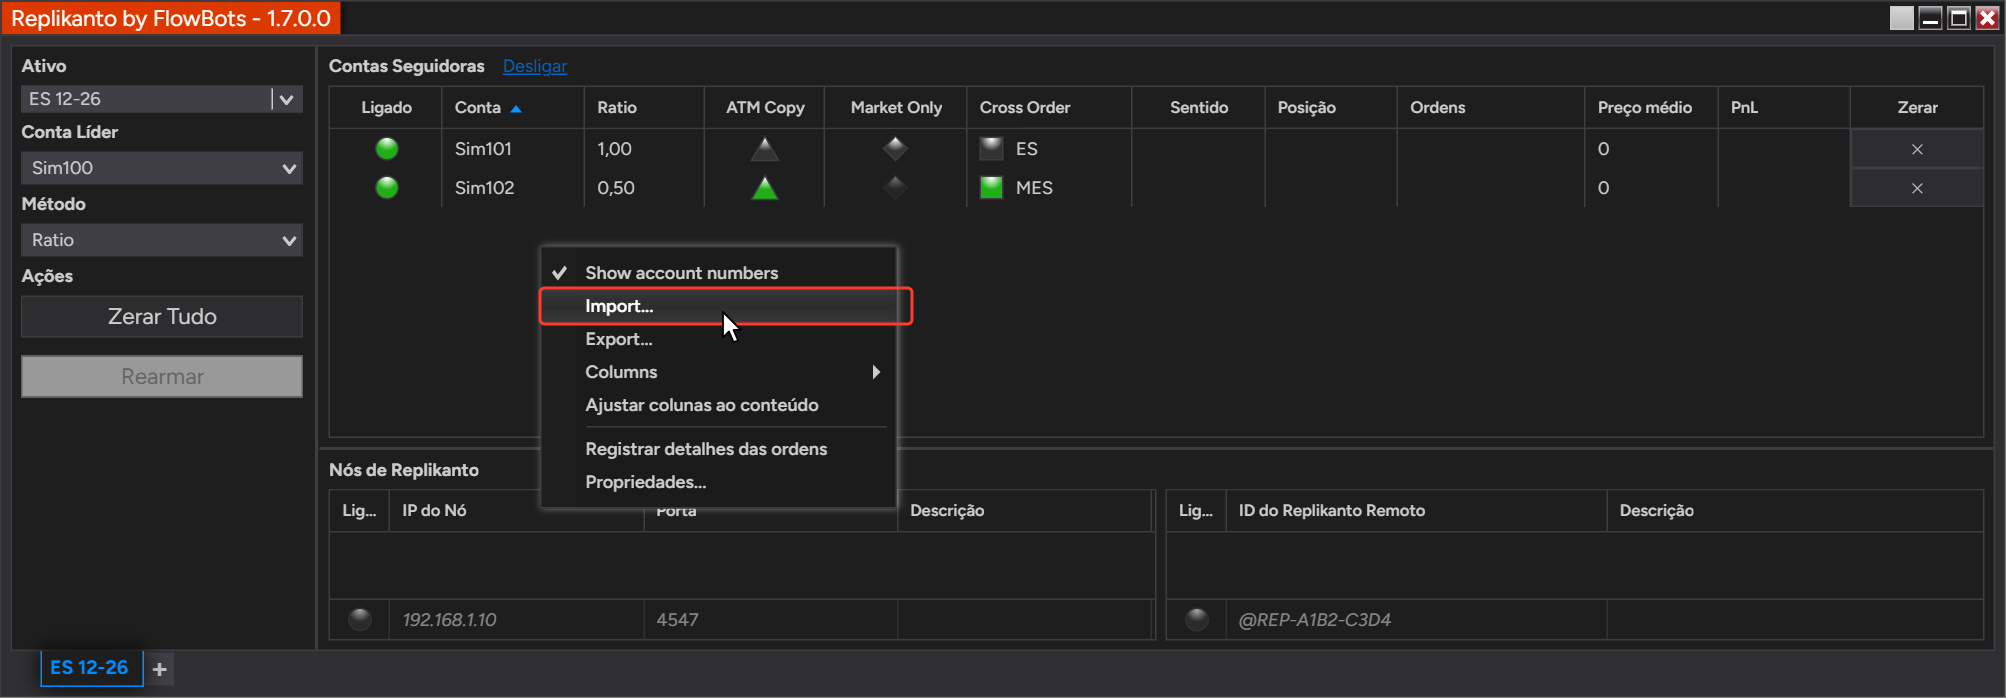Disable Cross Order box next to MES

coord(991,187)
